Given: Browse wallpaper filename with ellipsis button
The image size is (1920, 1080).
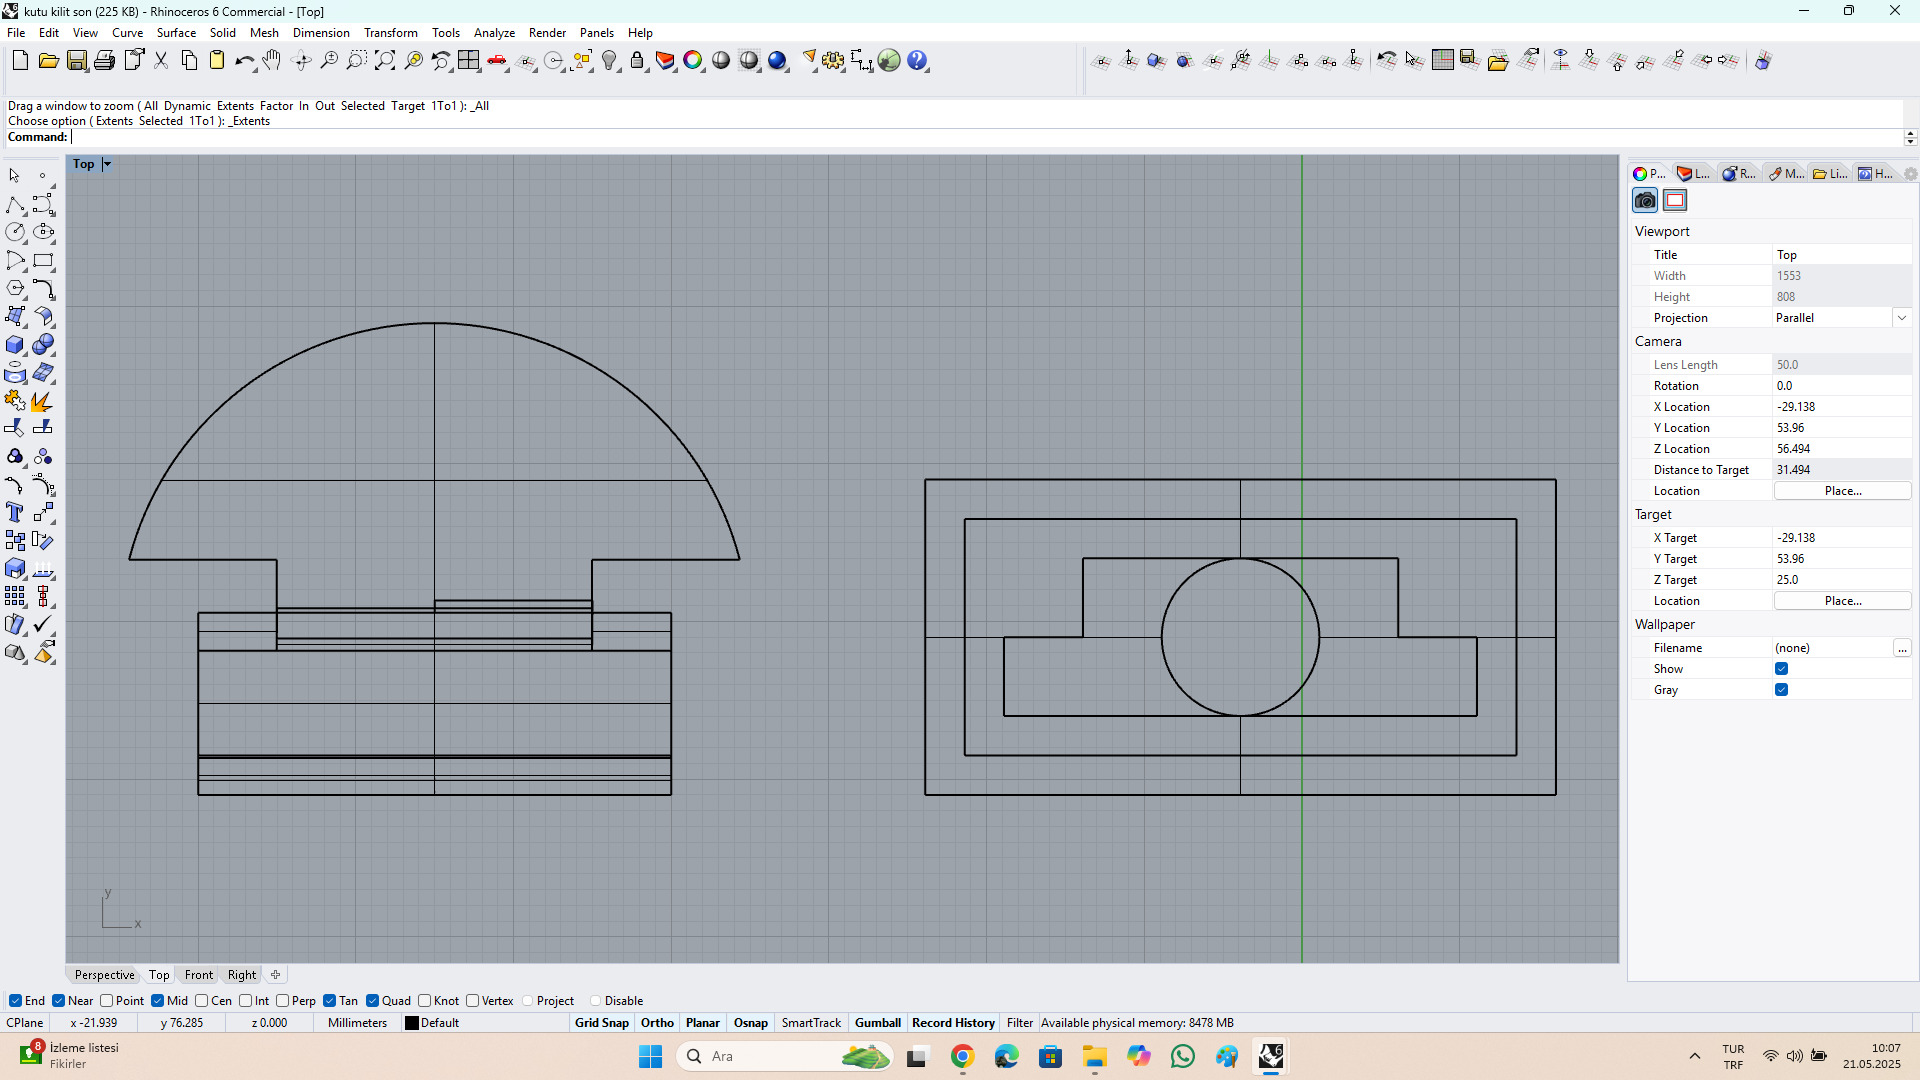Looking at the screenshot, I should point(1902,649).
